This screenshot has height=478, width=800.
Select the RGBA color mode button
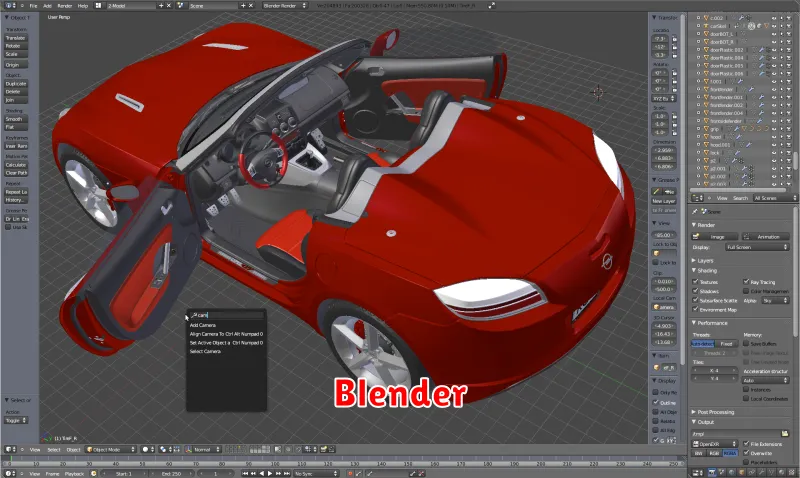click(x=730, y=453)
